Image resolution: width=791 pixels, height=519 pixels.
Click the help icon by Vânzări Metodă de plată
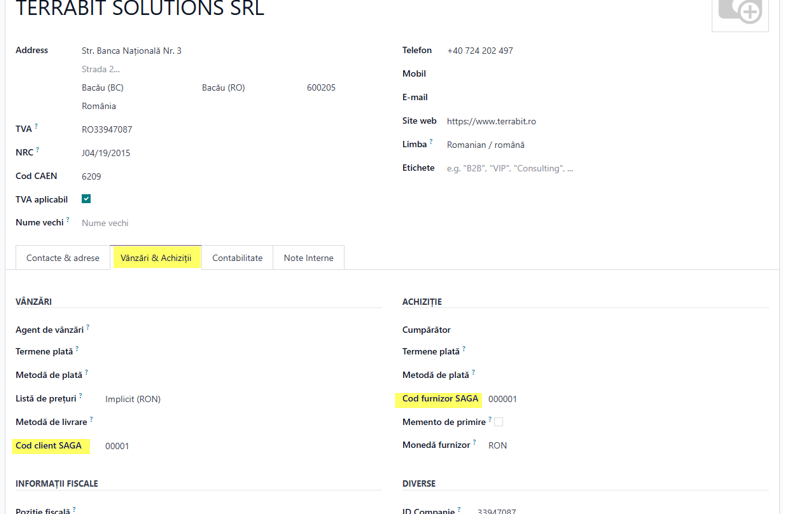pyautogui.click(x=86, y=372)
